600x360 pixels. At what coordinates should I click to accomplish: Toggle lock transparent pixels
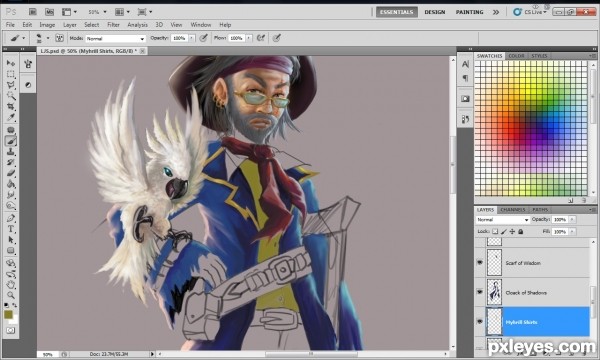(x=495, y=231)
